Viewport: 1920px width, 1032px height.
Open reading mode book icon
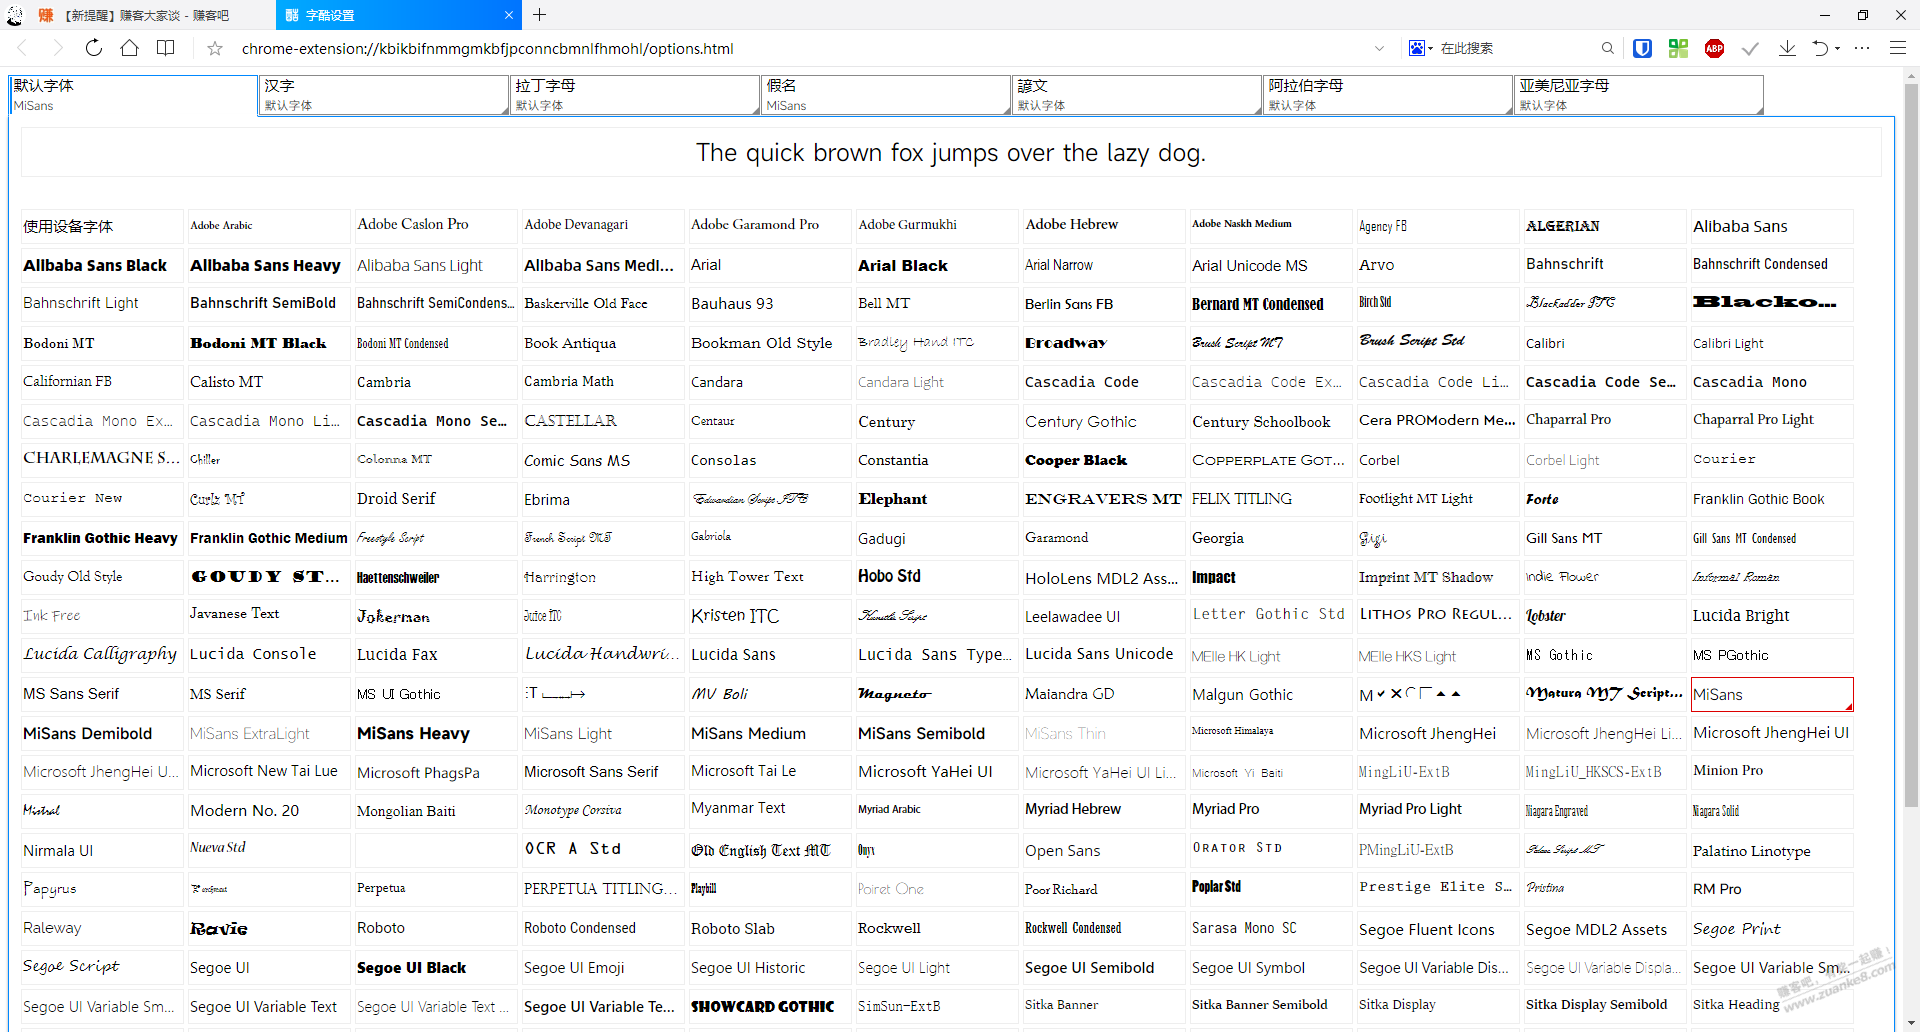166,48
